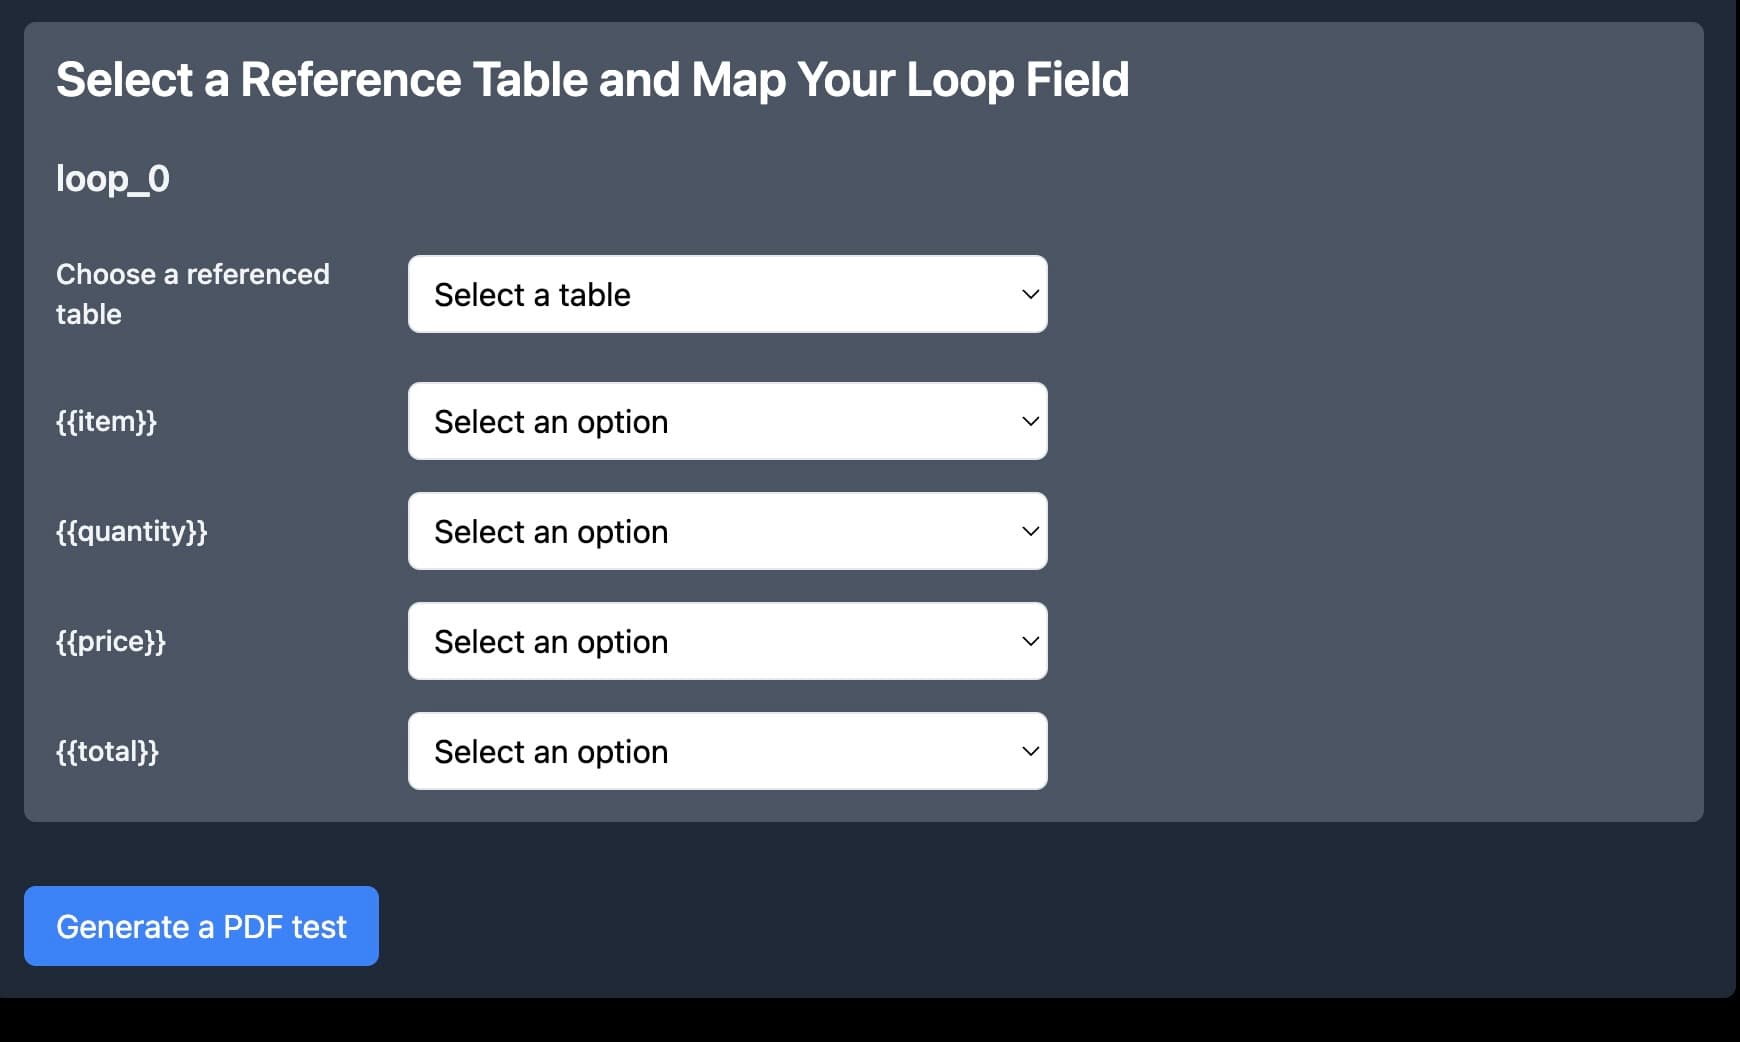
Task: Click the chevron arrow on the referenced table dropdown
Action: click(x=1030, y=294)
